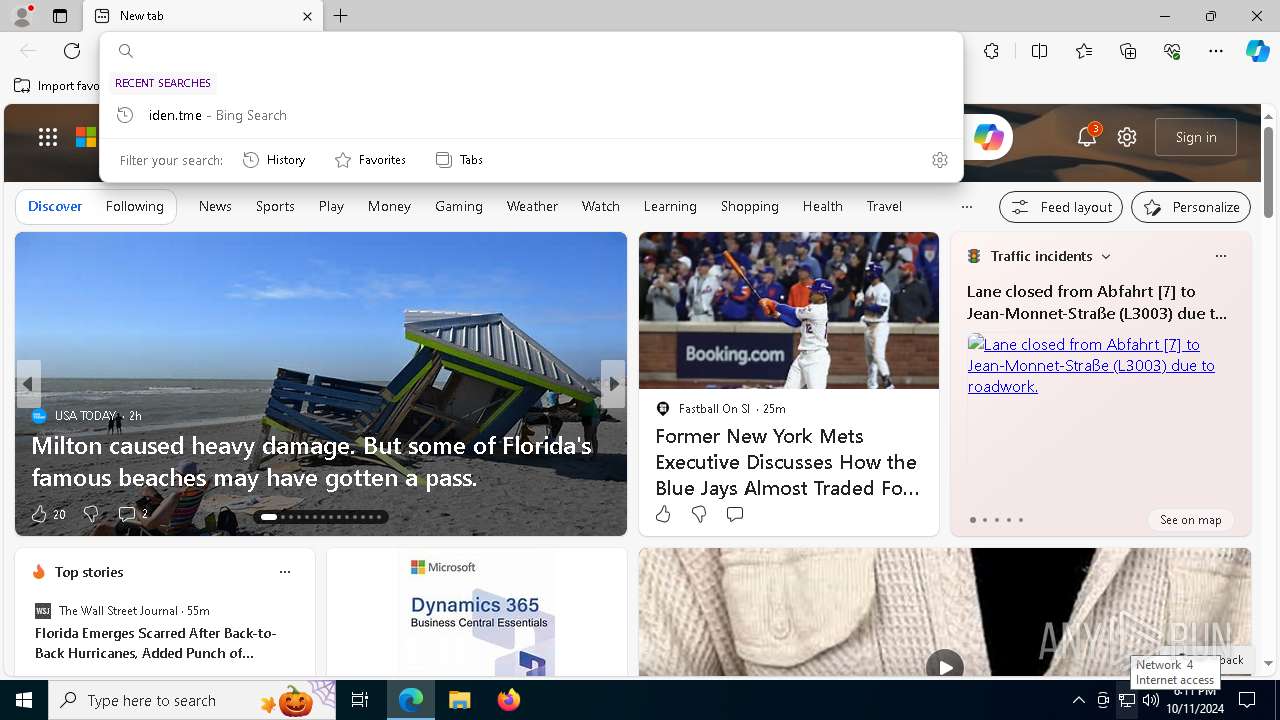Filter search by Tabs
The height and width of the screenshot is (720, 1280).
(x=459, y=160)
